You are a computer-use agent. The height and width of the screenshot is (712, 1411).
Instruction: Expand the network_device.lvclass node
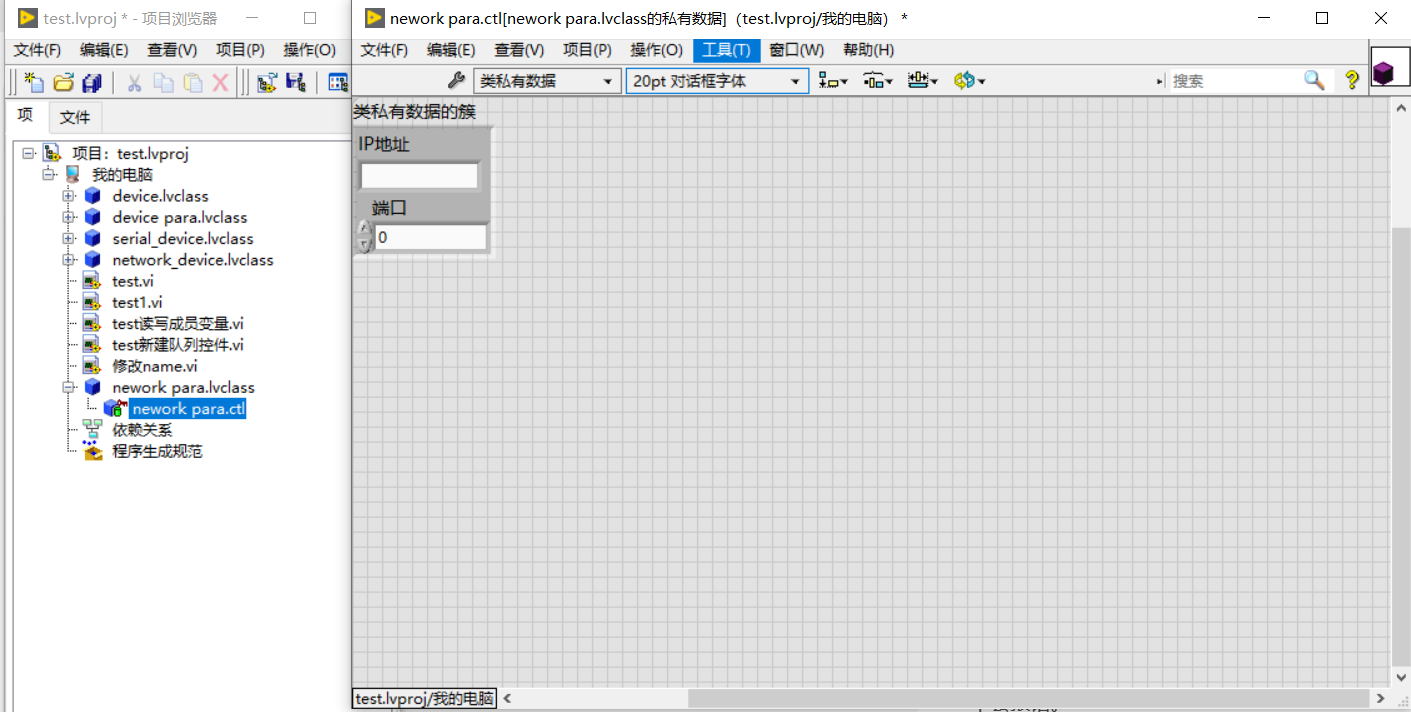69,260
